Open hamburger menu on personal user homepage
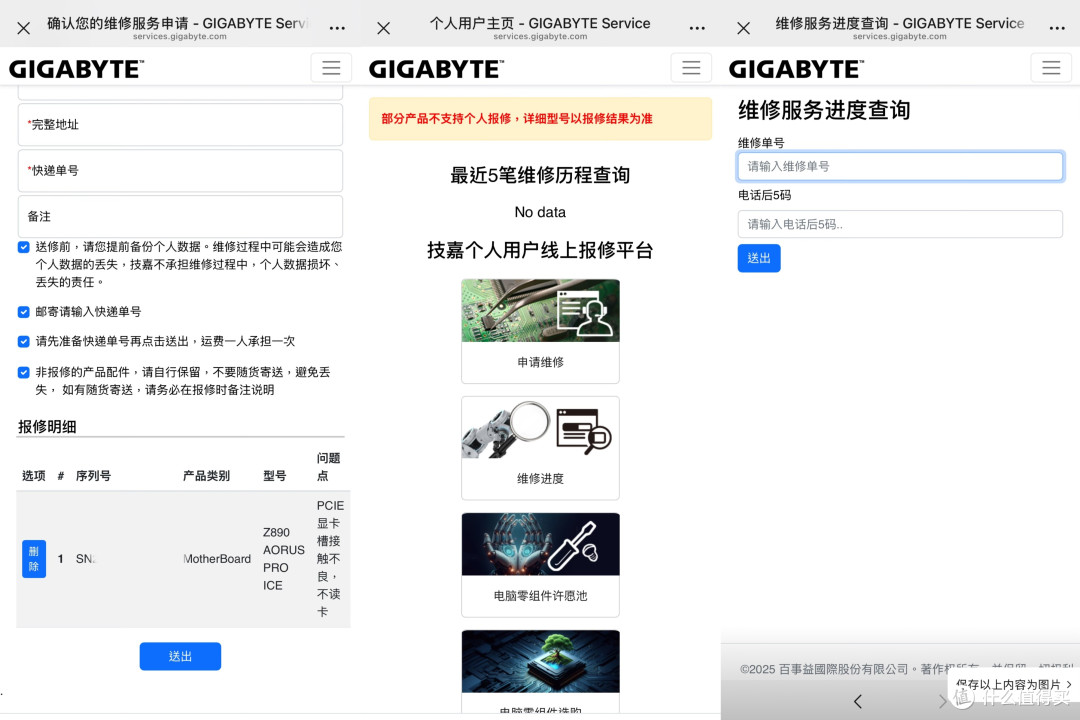 (691, 68)
